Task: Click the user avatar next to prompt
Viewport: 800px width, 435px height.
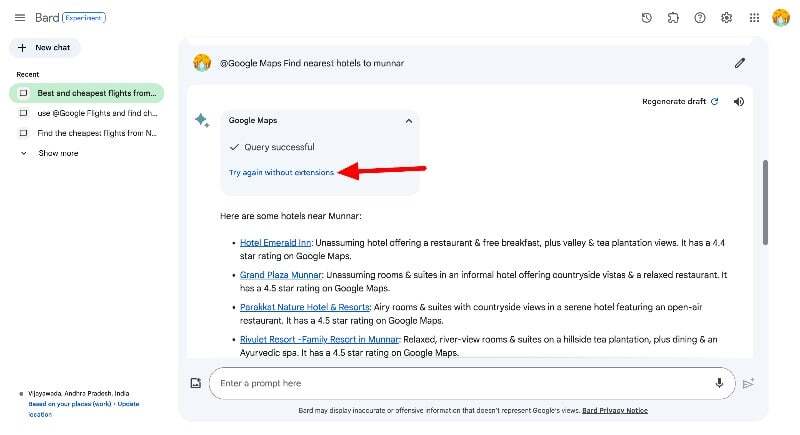Action: [x=202, y=63]
